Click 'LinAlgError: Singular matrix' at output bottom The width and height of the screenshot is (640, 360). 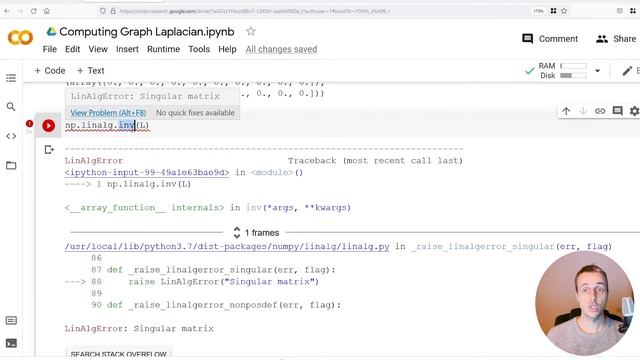coord(139,329)
